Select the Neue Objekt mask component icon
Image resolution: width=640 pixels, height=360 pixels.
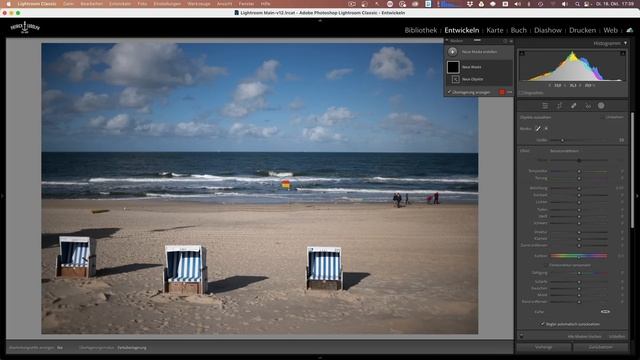pyautogui.click(x=456, y=79)
